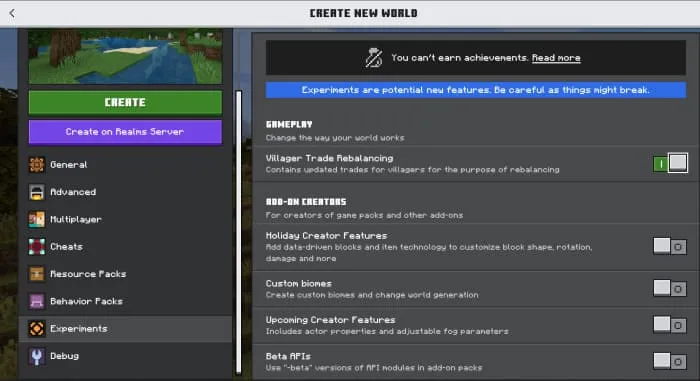Viewport: 700px width, 381px height.
Task: Click the Behavior Packs icon
Action: click(37, 301)
